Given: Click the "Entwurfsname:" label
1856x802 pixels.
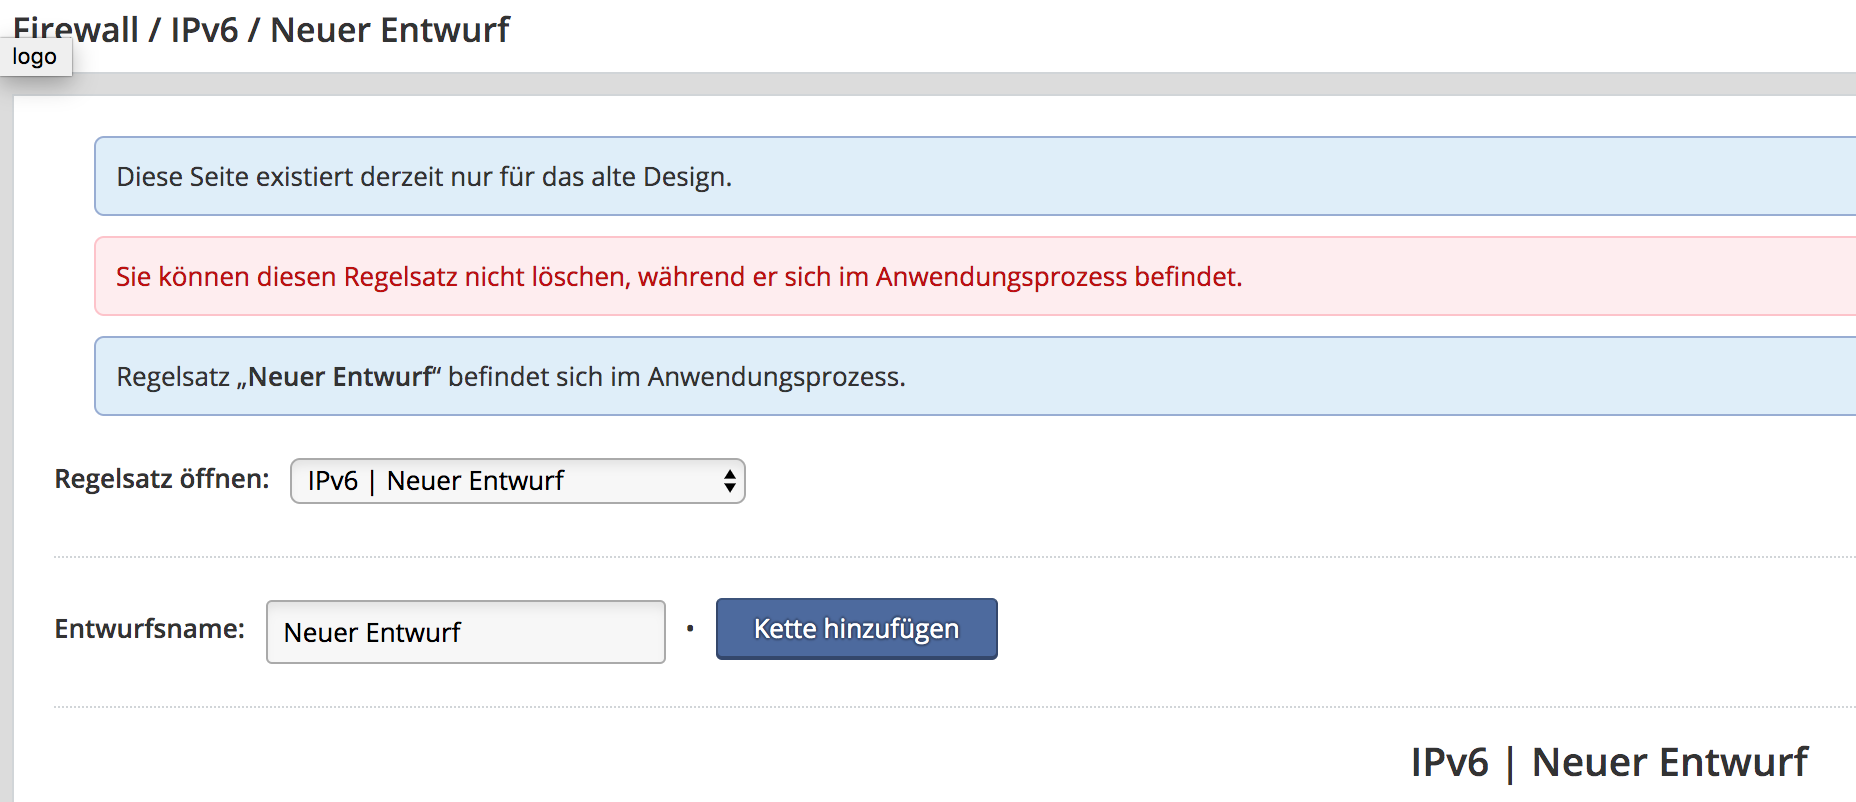Looking at the screenshot, I should [149, 629].
